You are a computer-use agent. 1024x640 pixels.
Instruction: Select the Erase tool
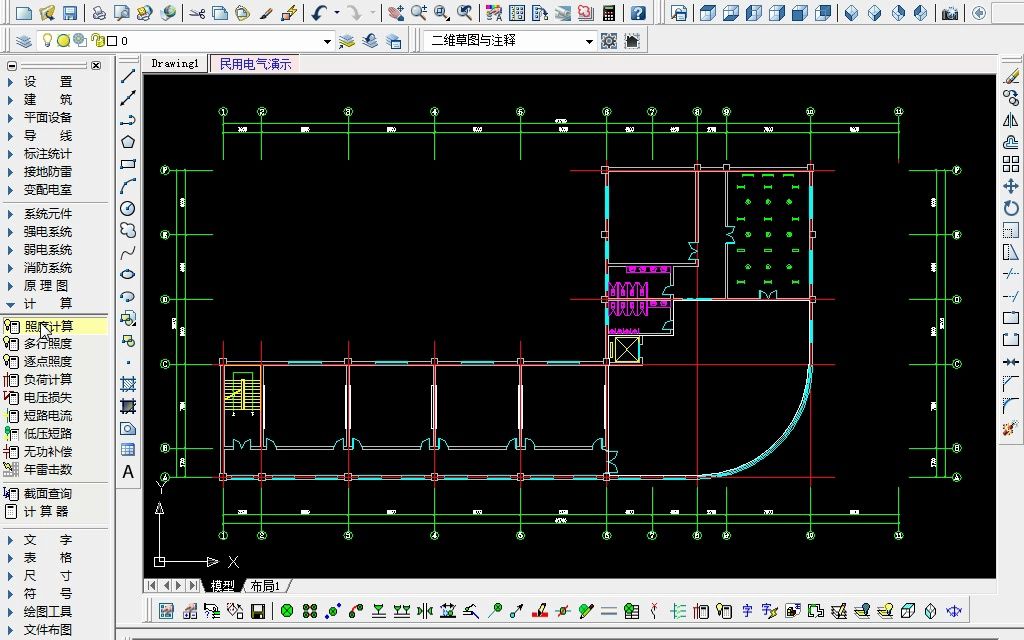pyautogui.click(x=1011, y=76)
